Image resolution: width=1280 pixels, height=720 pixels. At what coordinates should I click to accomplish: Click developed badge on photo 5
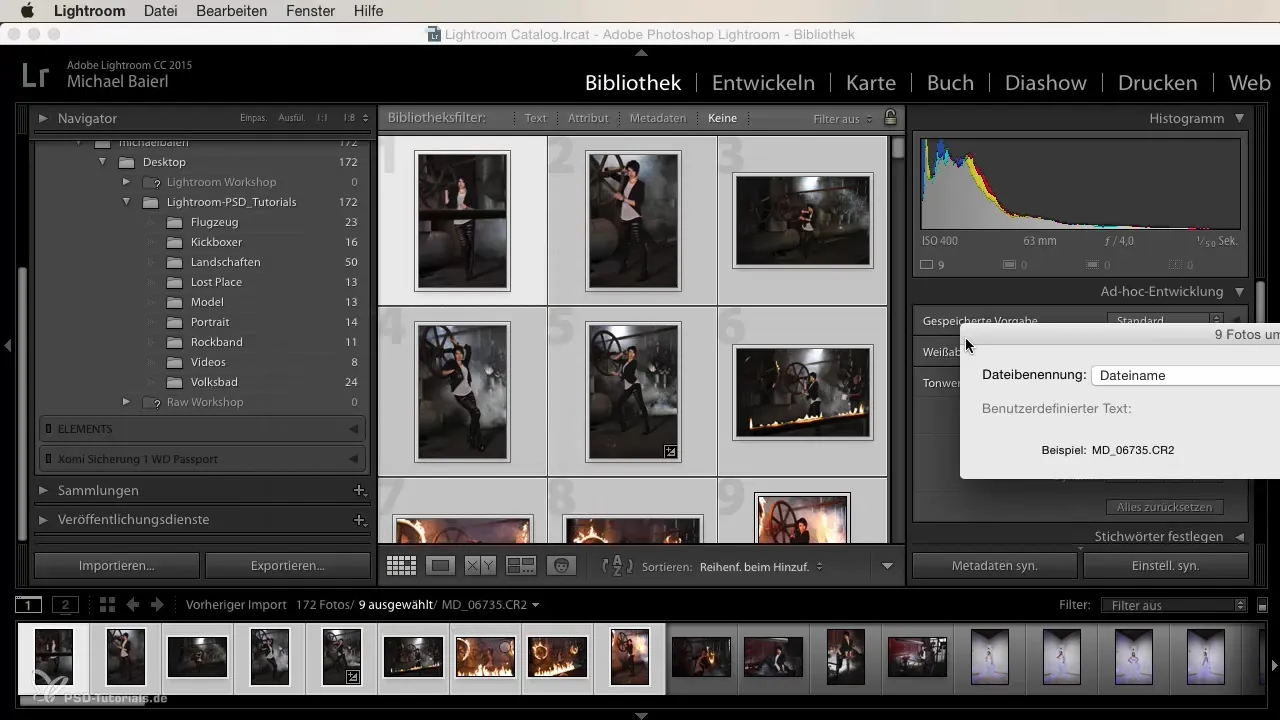point(671,452)
